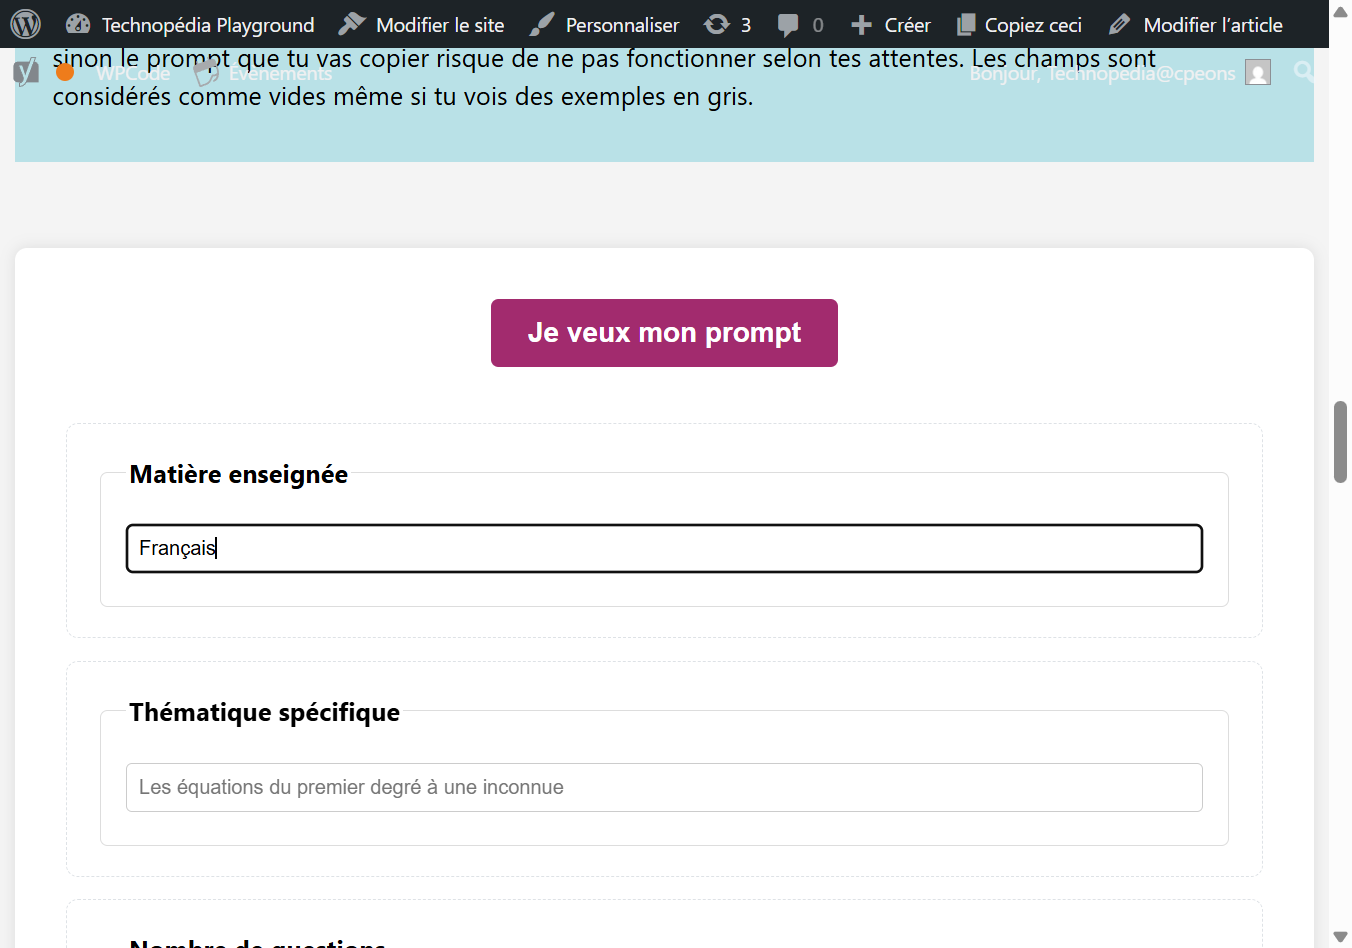Click Copiez ceci in admin bar
This screenshot has height=948, width=1352.
coord(1019,24)
